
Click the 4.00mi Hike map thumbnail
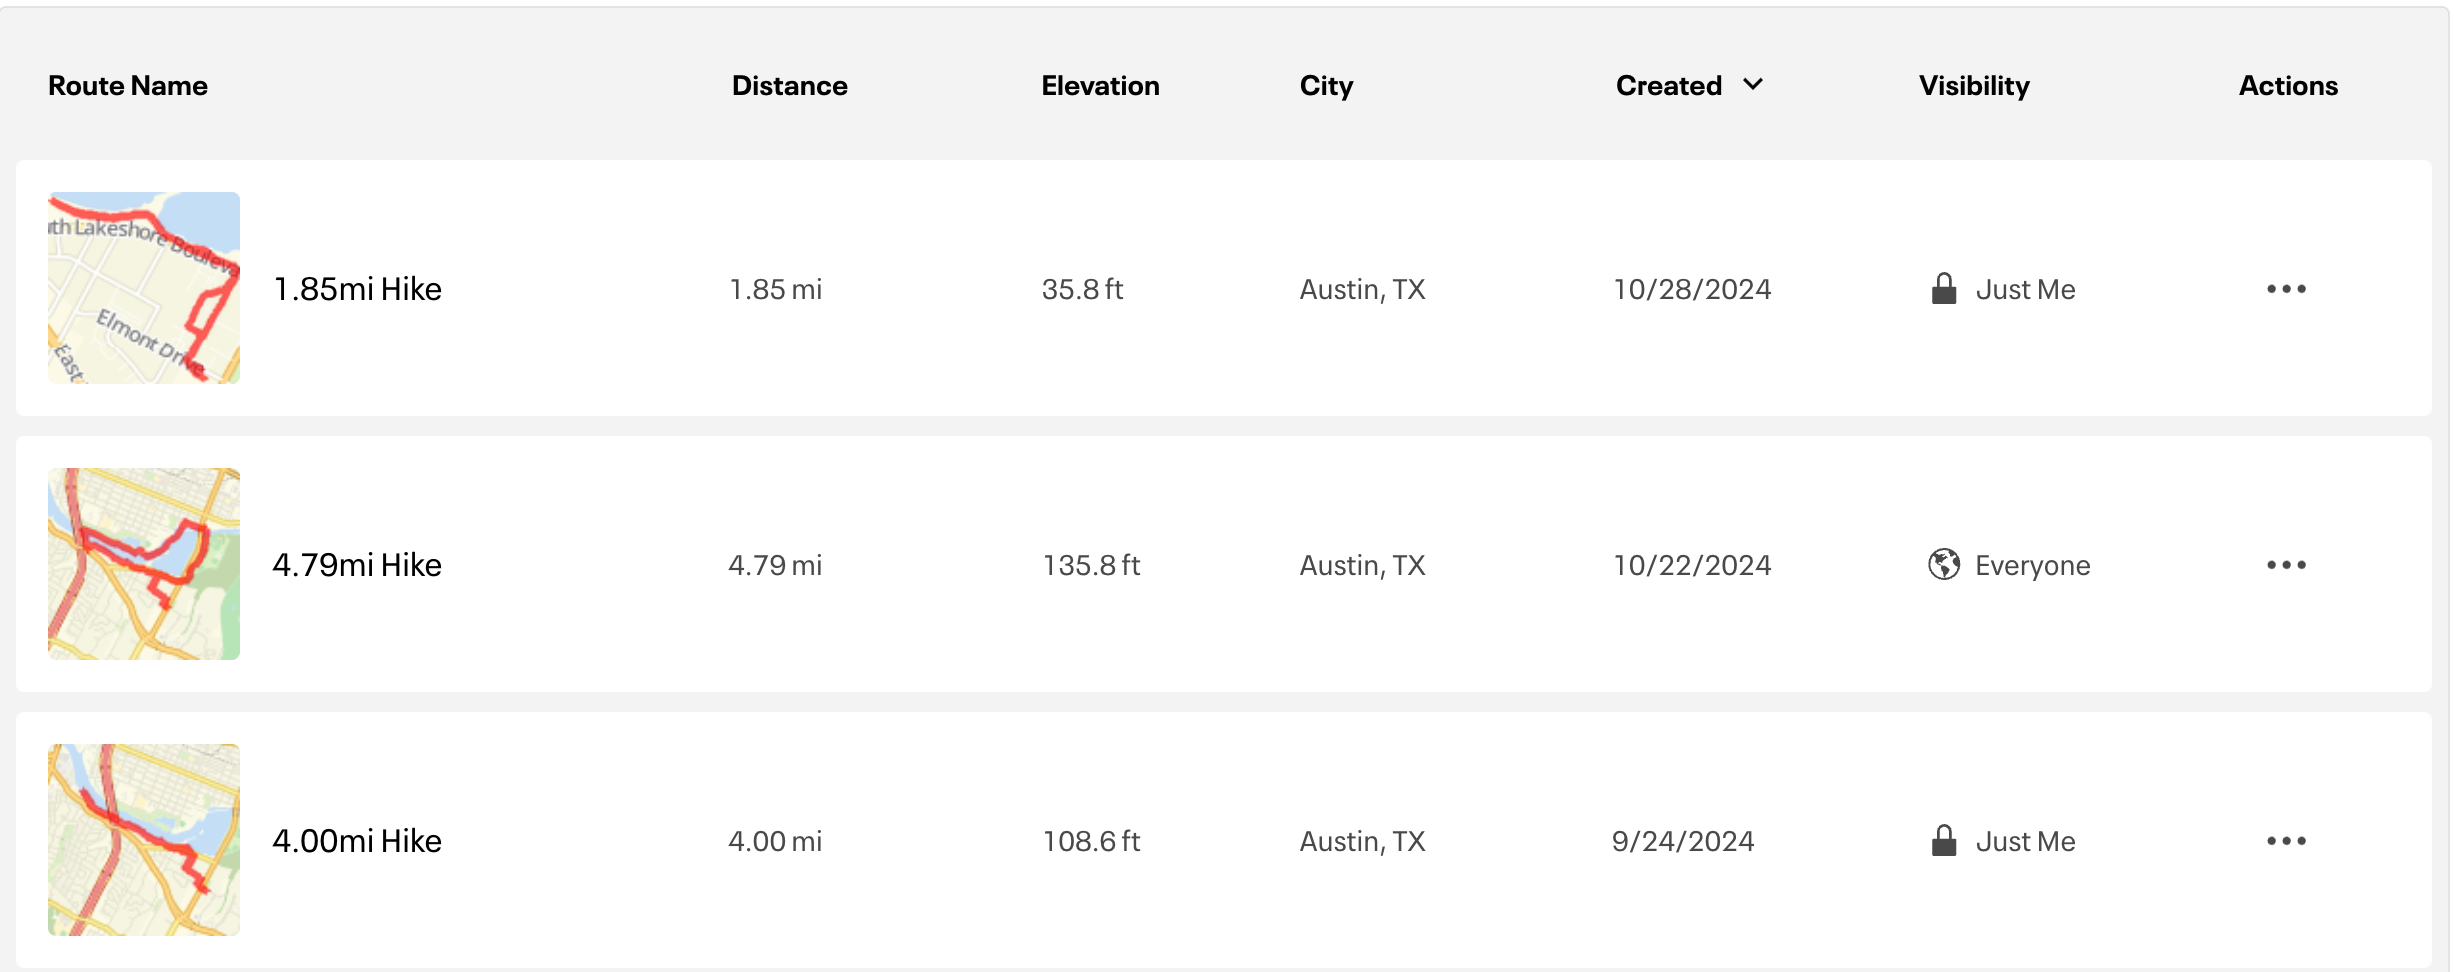tap(144, 840)
